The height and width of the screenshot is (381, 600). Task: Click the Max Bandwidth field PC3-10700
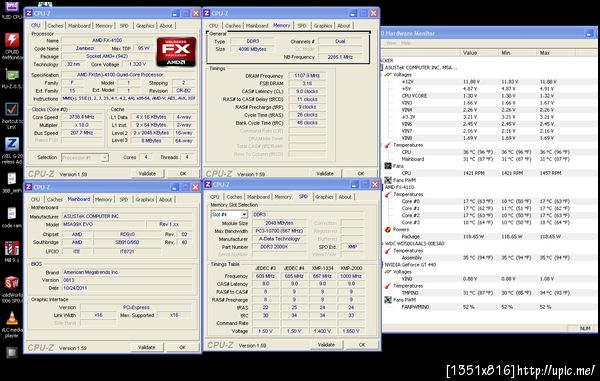(280, 231)
